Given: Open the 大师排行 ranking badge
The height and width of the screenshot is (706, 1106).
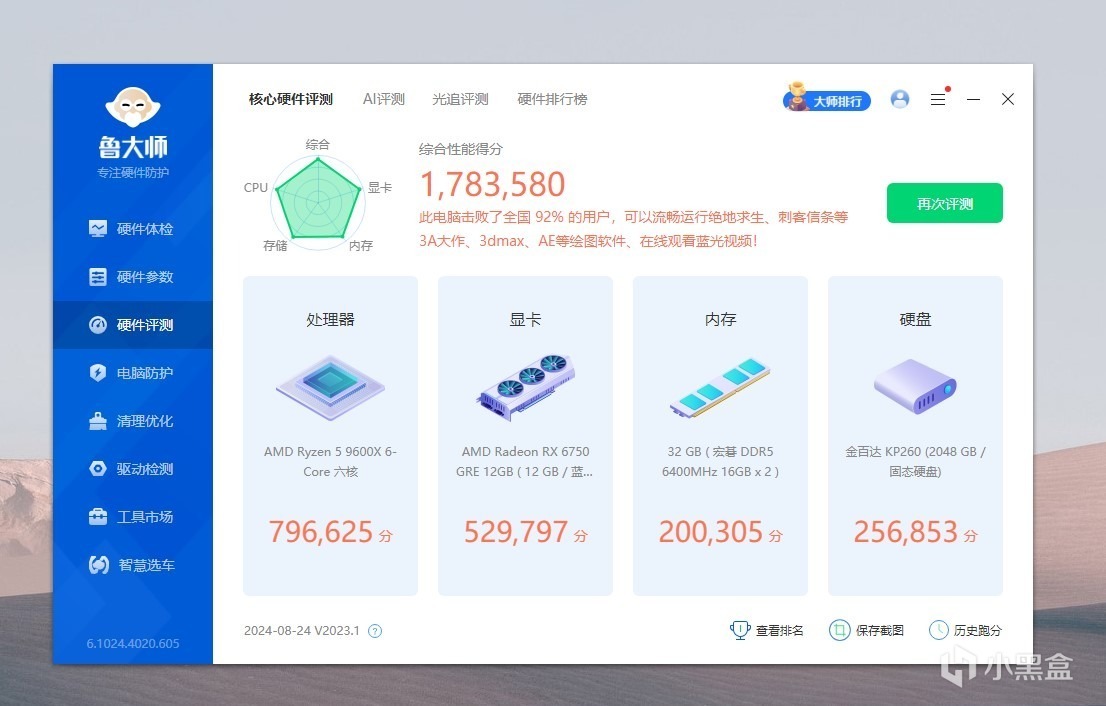Looking at the screenshot, I should pos(827,99).
